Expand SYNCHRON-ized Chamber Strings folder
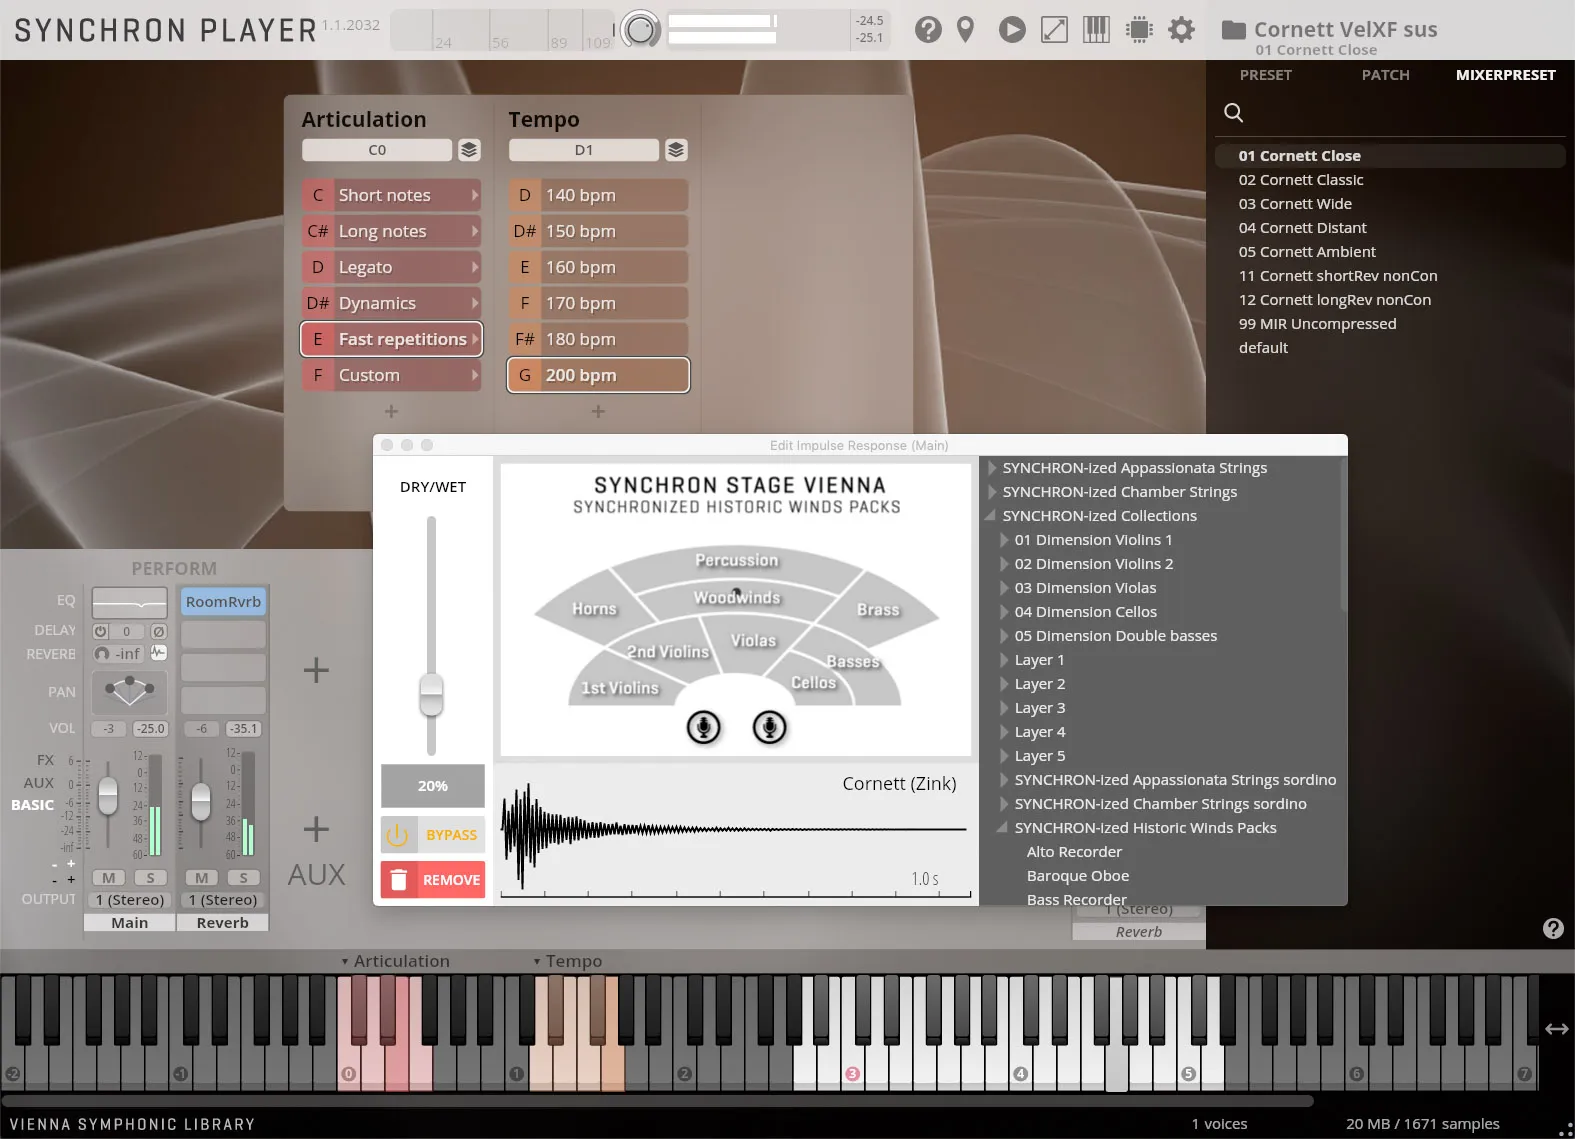Image resolution: width=1575 pixels, height=1139 pixels. 993,492
